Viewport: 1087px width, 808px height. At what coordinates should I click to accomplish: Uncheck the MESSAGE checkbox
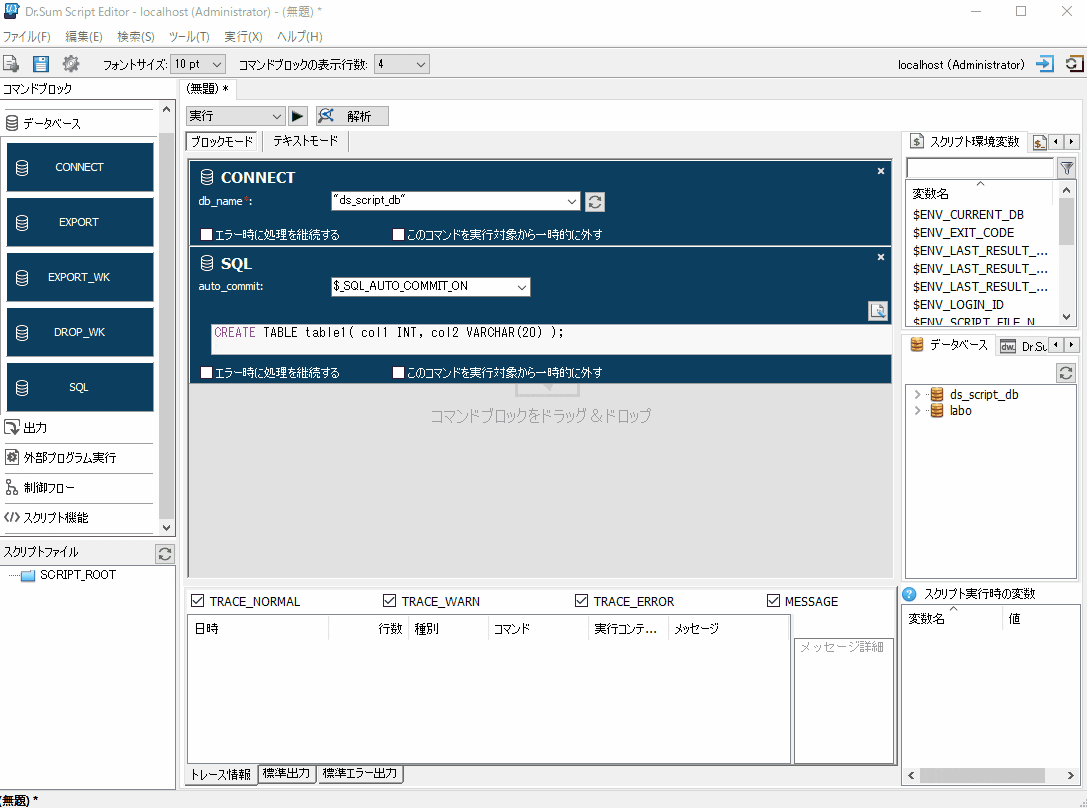pos(774,600)
